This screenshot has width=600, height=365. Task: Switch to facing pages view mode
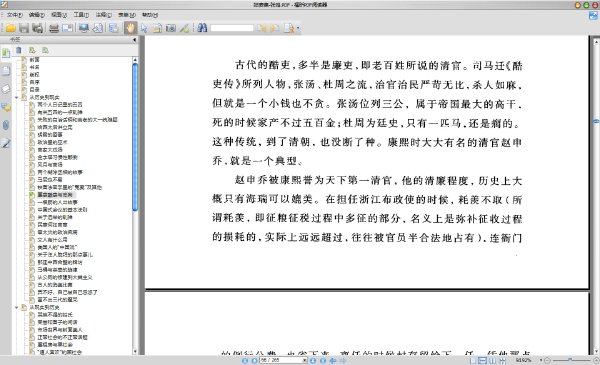coord(492,360)
